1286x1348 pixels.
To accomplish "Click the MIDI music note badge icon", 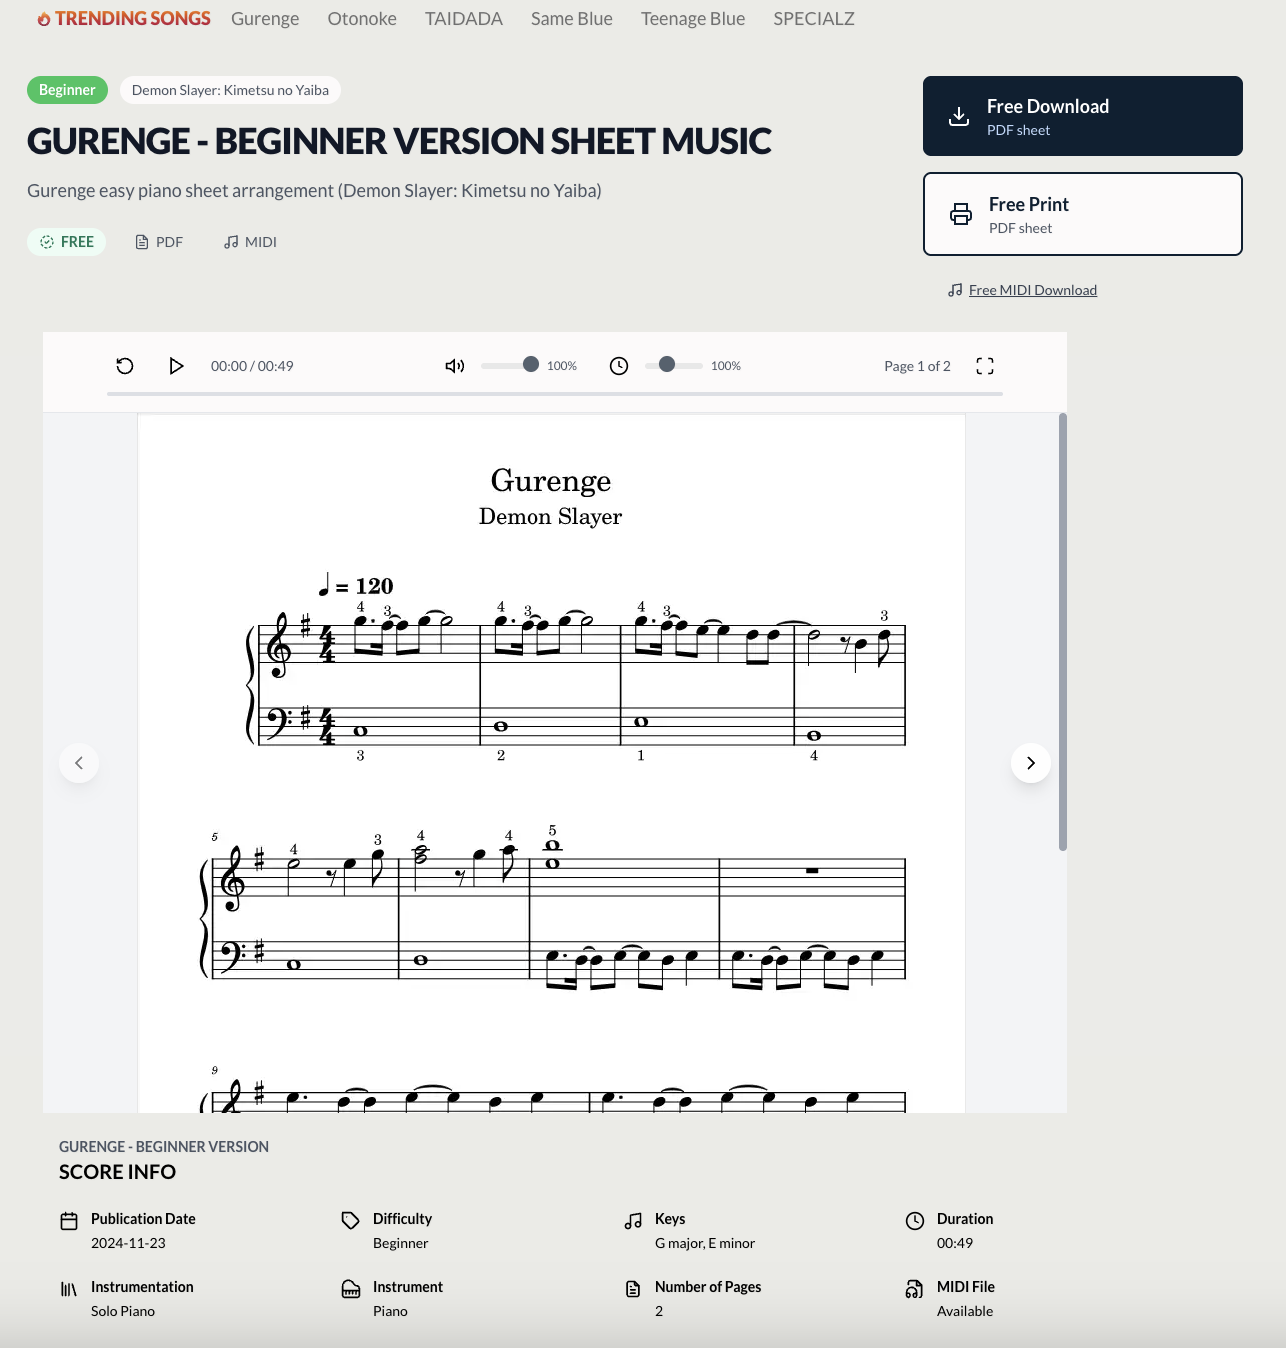I will (231, 242).
